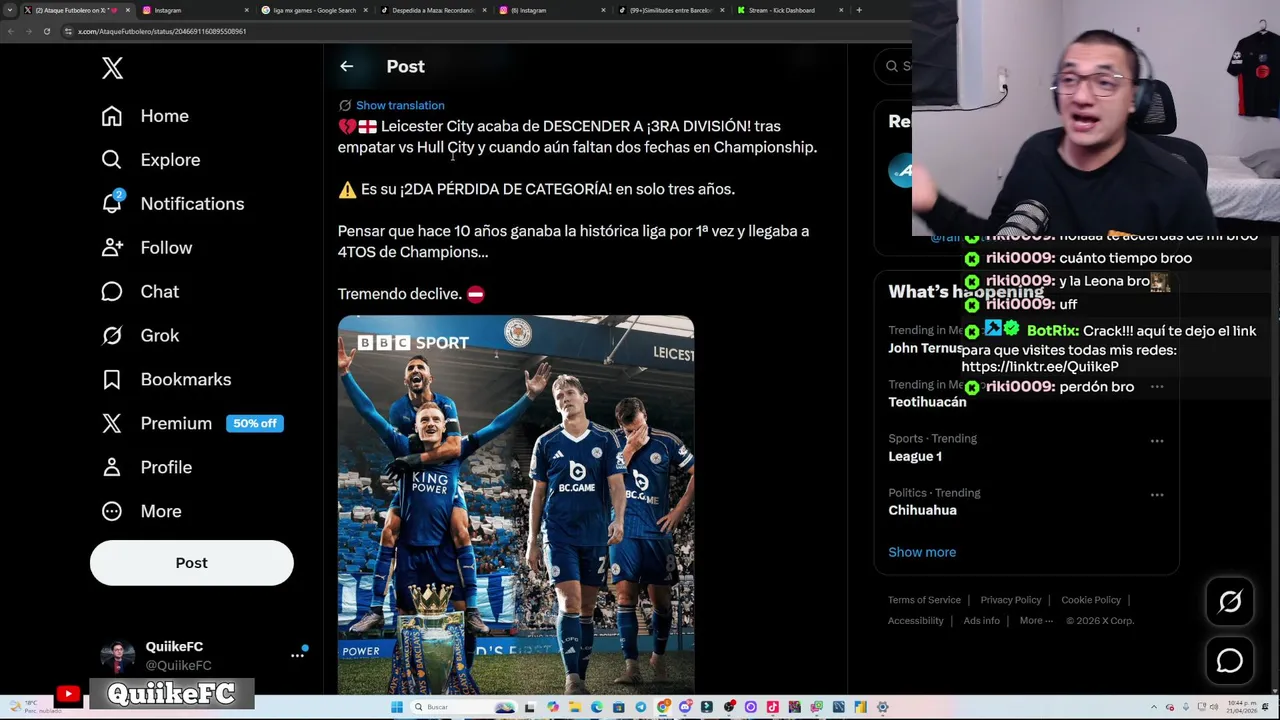The height and width of the screenshot is (720, 1280).
Task: Open Chrome from the taskbar
Action: tap(662, 707)
